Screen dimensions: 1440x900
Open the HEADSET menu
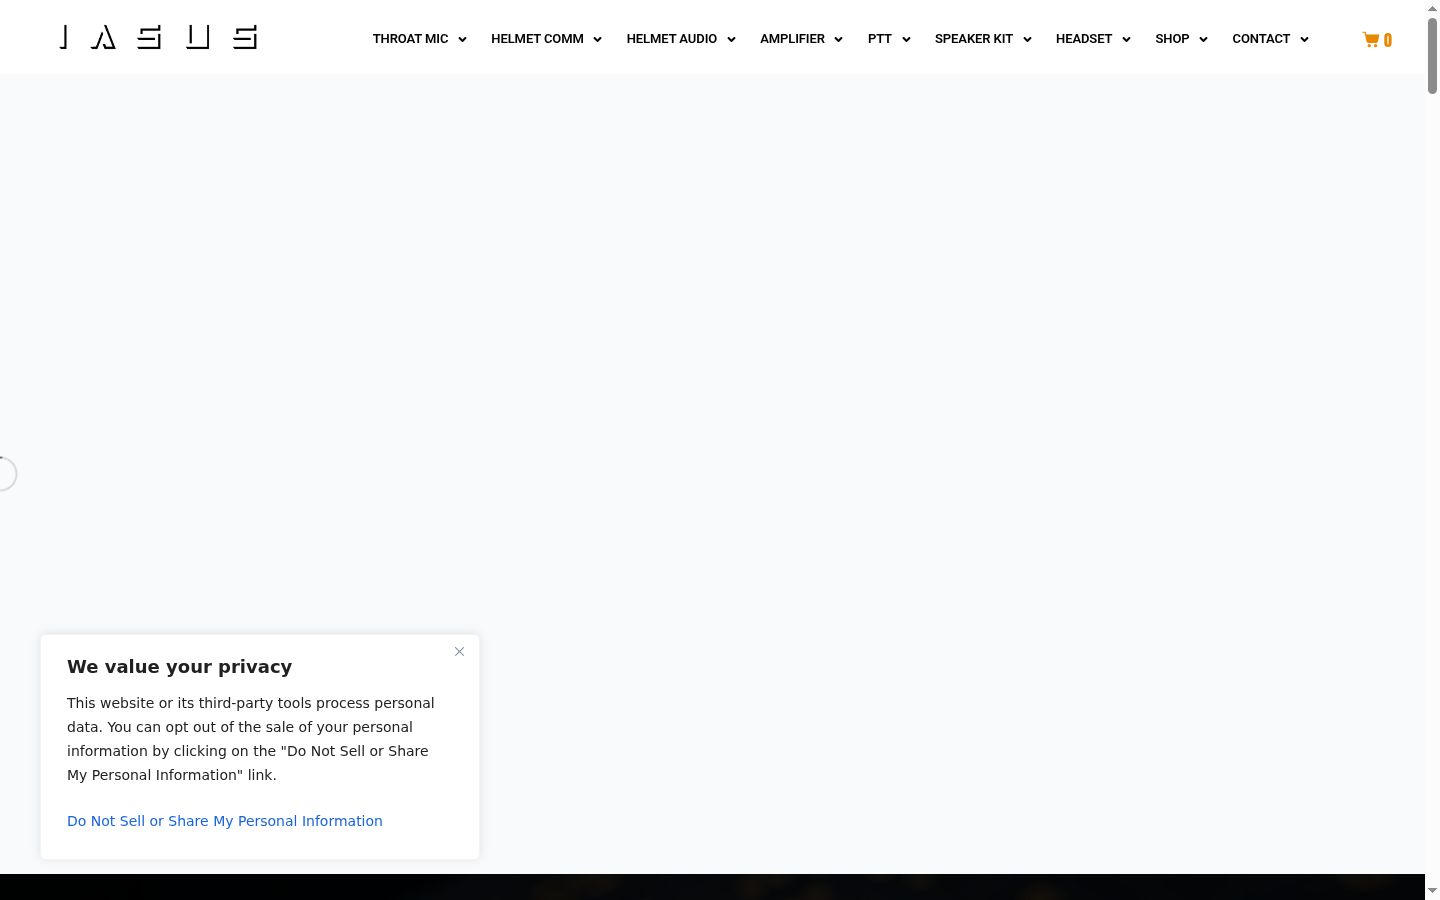[x=1084, y=39]
